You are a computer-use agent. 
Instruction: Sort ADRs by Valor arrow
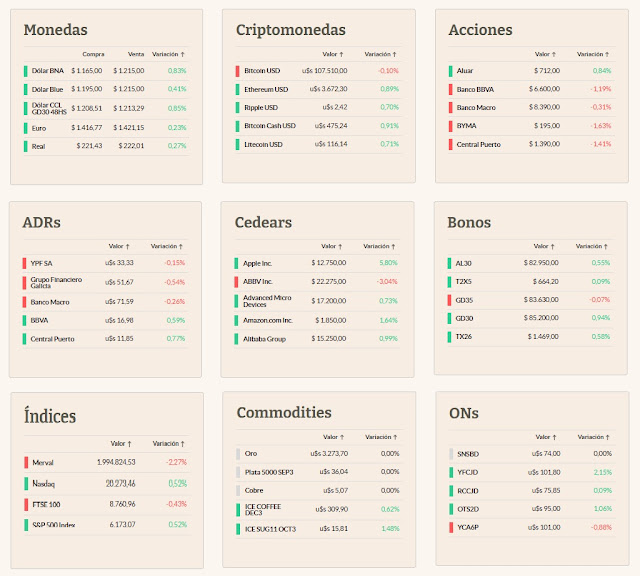tap(127, 247)
